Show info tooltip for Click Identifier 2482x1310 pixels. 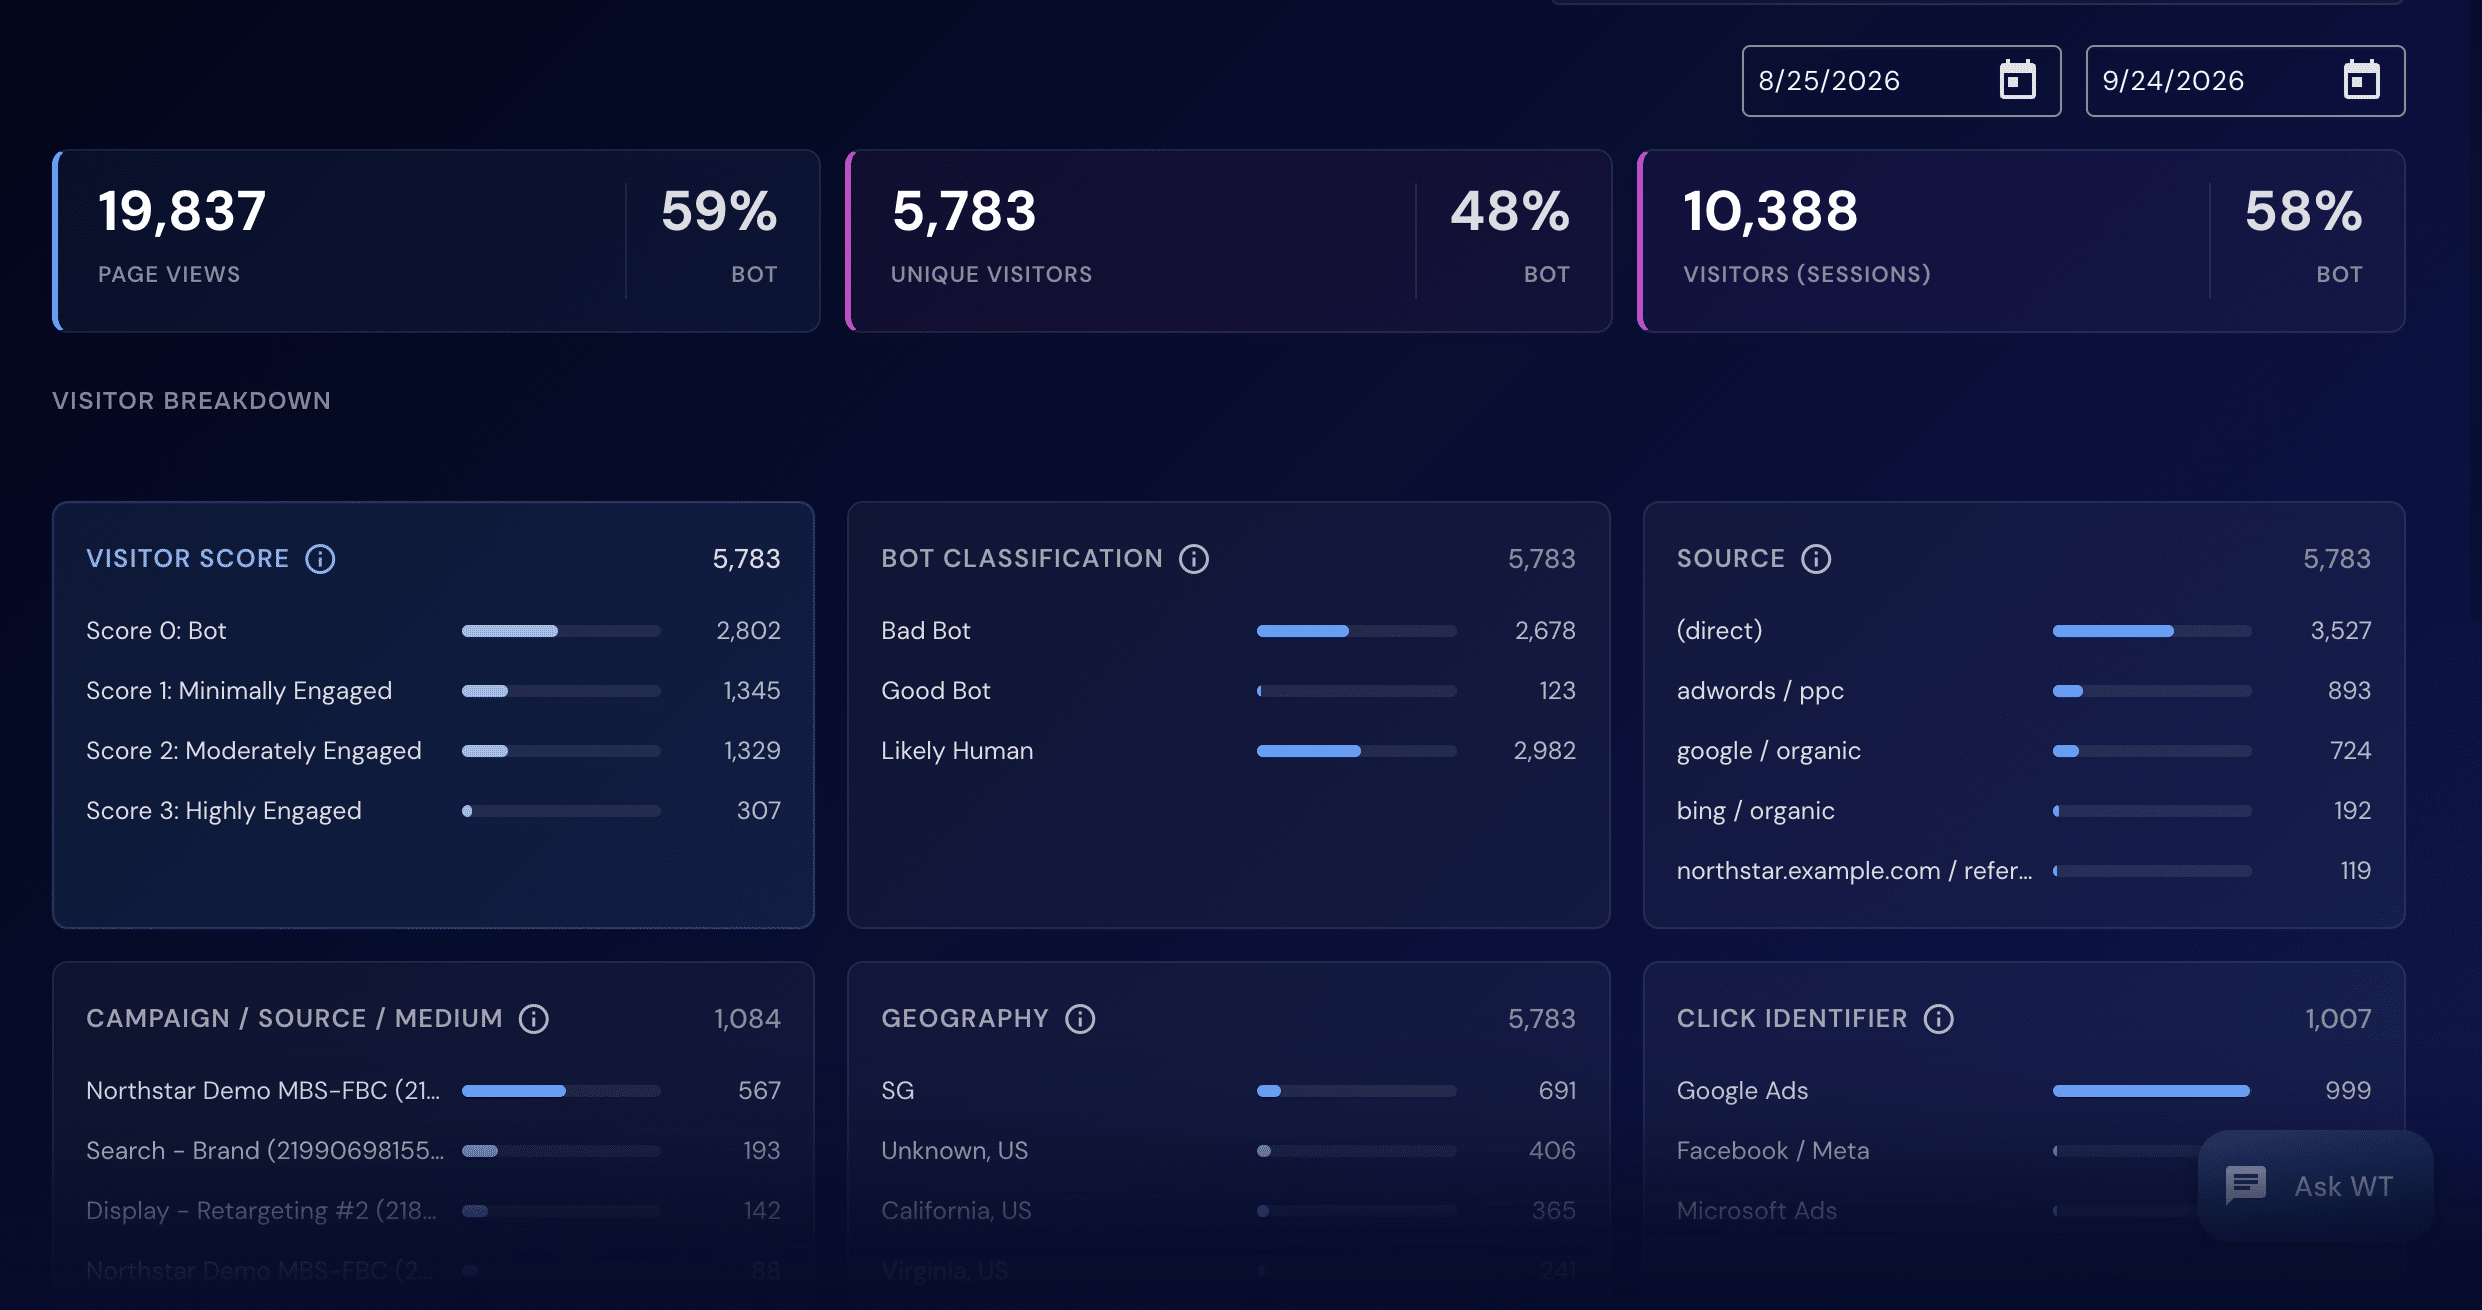[1939, 1018]
